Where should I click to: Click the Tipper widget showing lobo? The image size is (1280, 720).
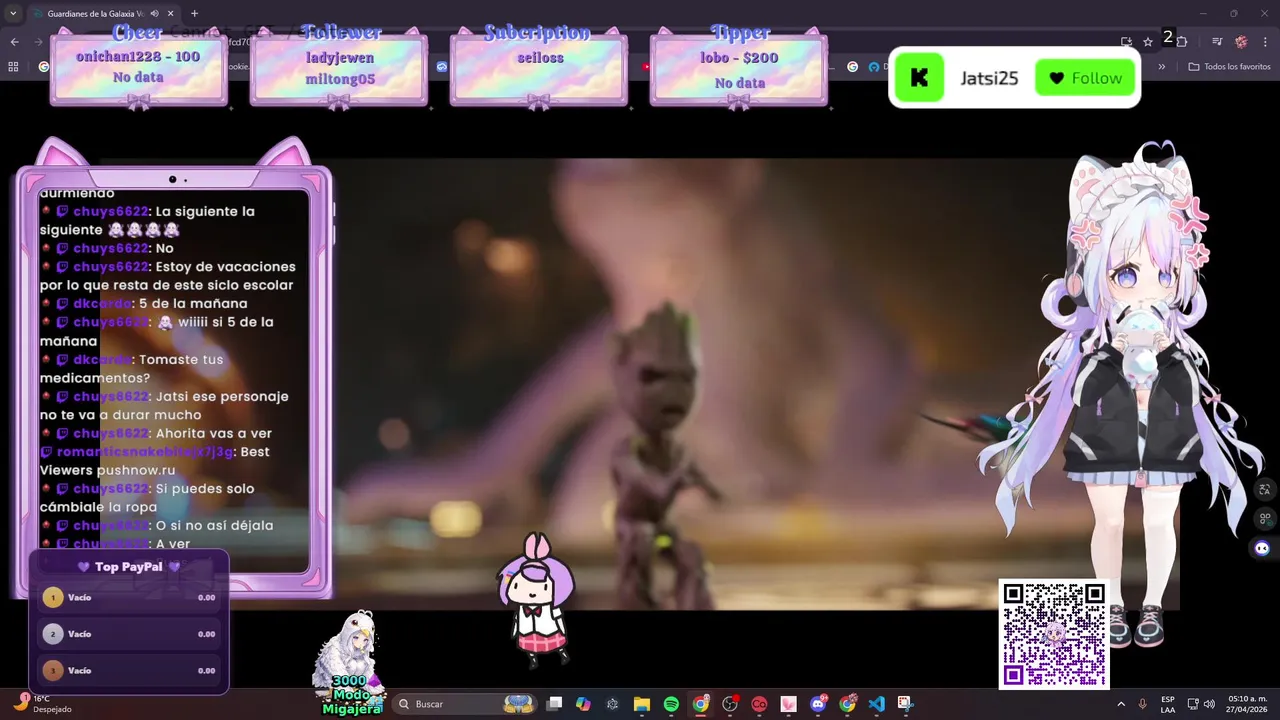[x=739, y=67]
